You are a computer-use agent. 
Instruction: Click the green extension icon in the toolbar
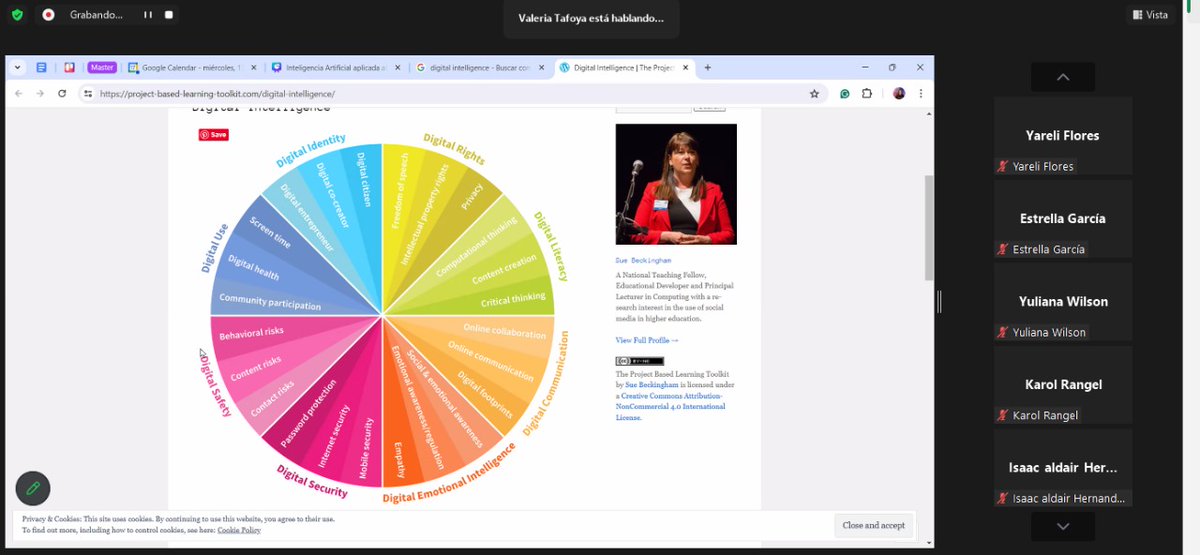845,93
